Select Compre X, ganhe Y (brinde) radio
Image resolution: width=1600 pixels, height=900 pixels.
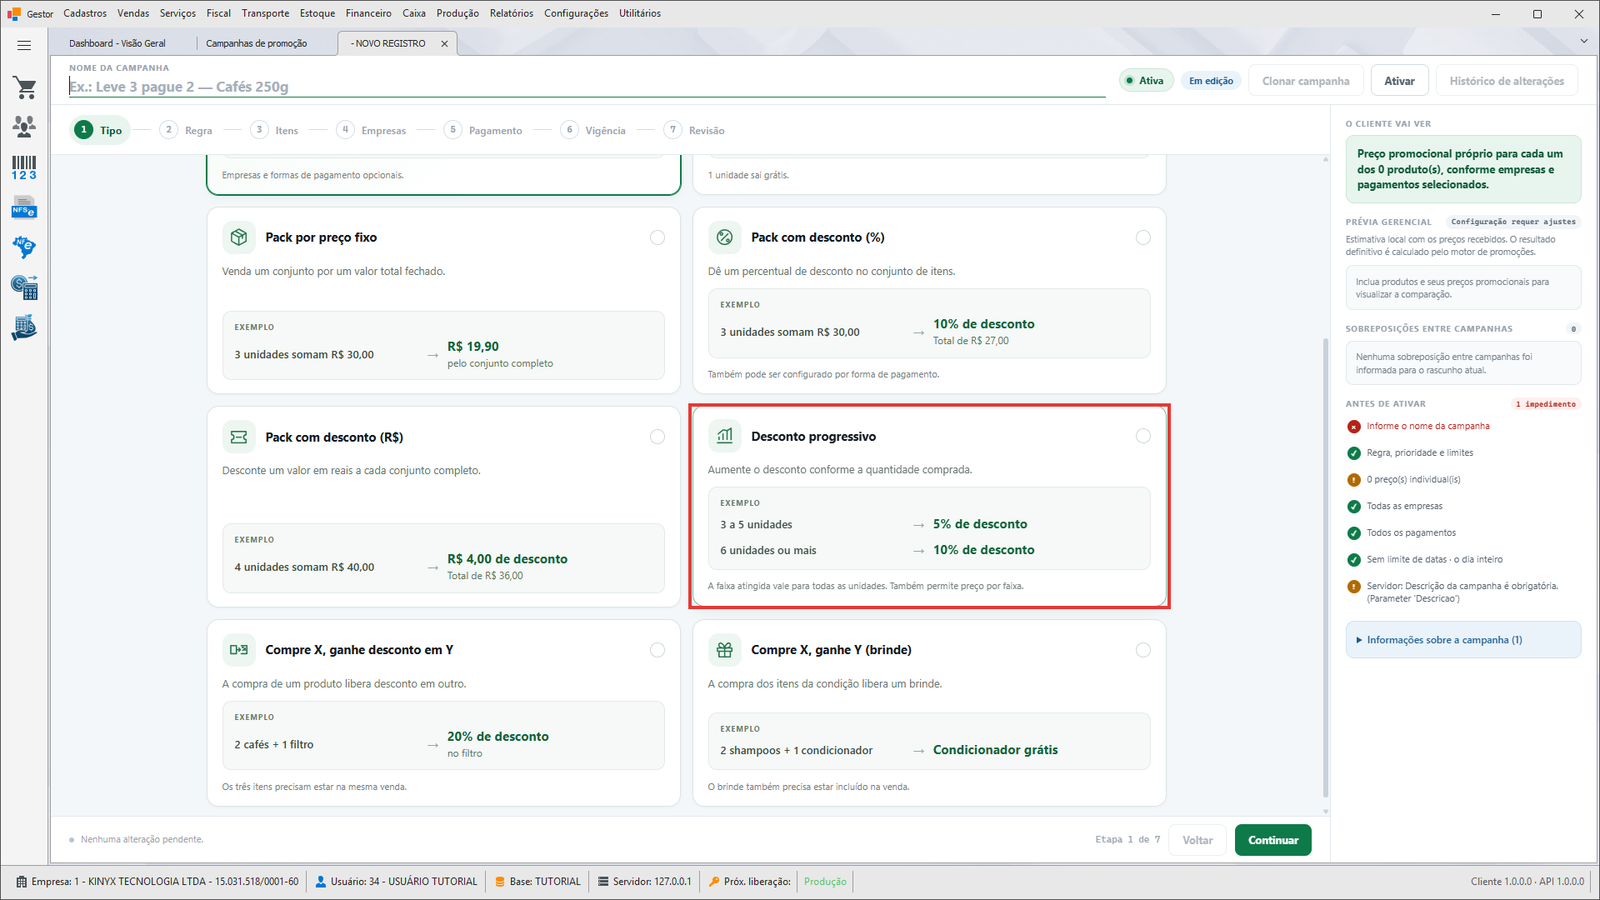point(1143,650)
